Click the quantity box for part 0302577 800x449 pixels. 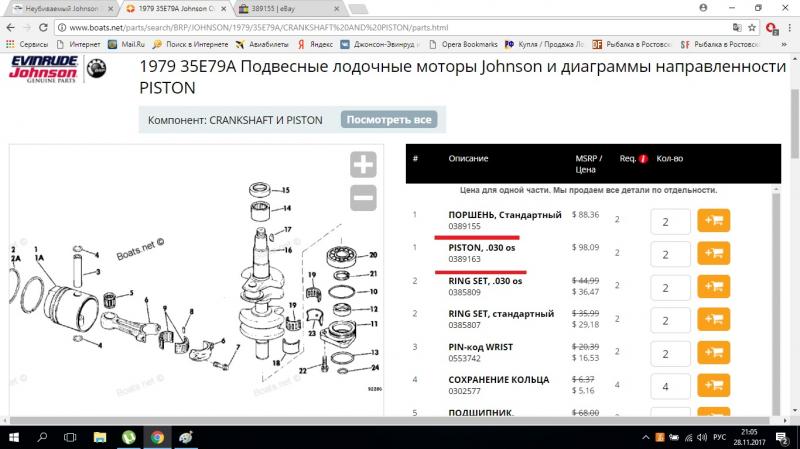pyautogui.click(x=669, y=386)
